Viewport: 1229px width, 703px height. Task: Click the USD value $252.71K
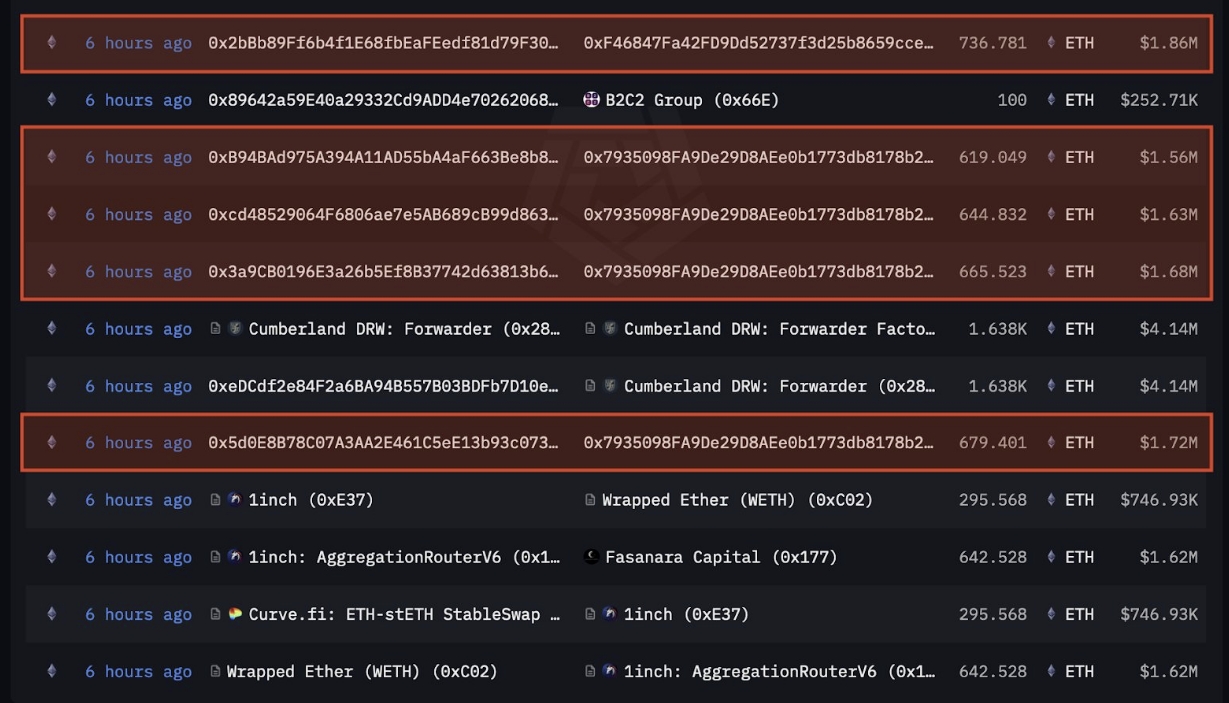click(x=1159, y=100)
